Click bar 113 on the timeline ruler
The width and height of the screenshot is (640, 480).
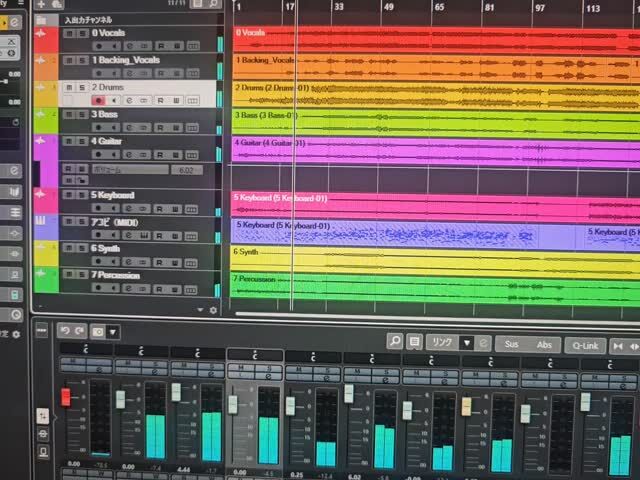coord(593,8)
